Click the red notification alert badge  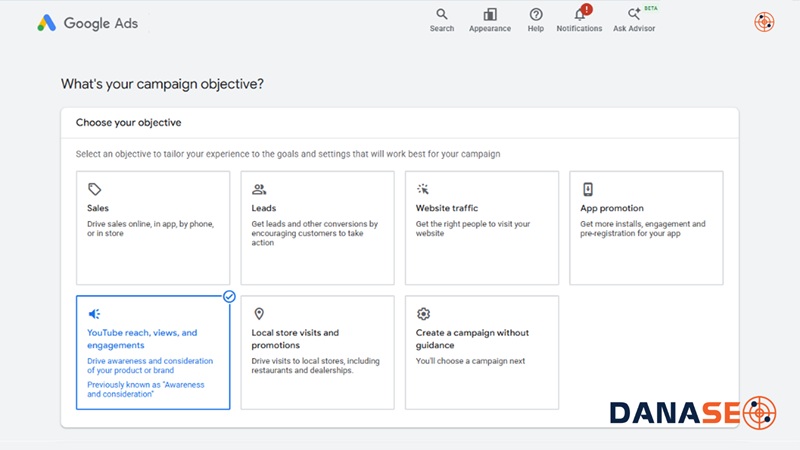[587, 9]
